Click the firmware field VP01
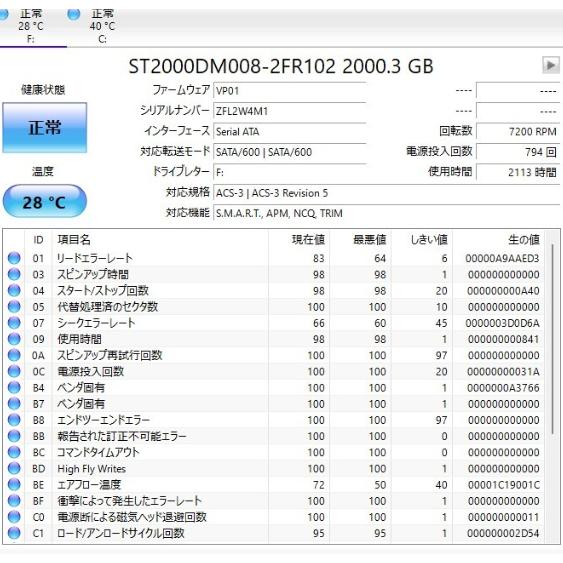This screenshot has width=563, height=563. [289, 90]
